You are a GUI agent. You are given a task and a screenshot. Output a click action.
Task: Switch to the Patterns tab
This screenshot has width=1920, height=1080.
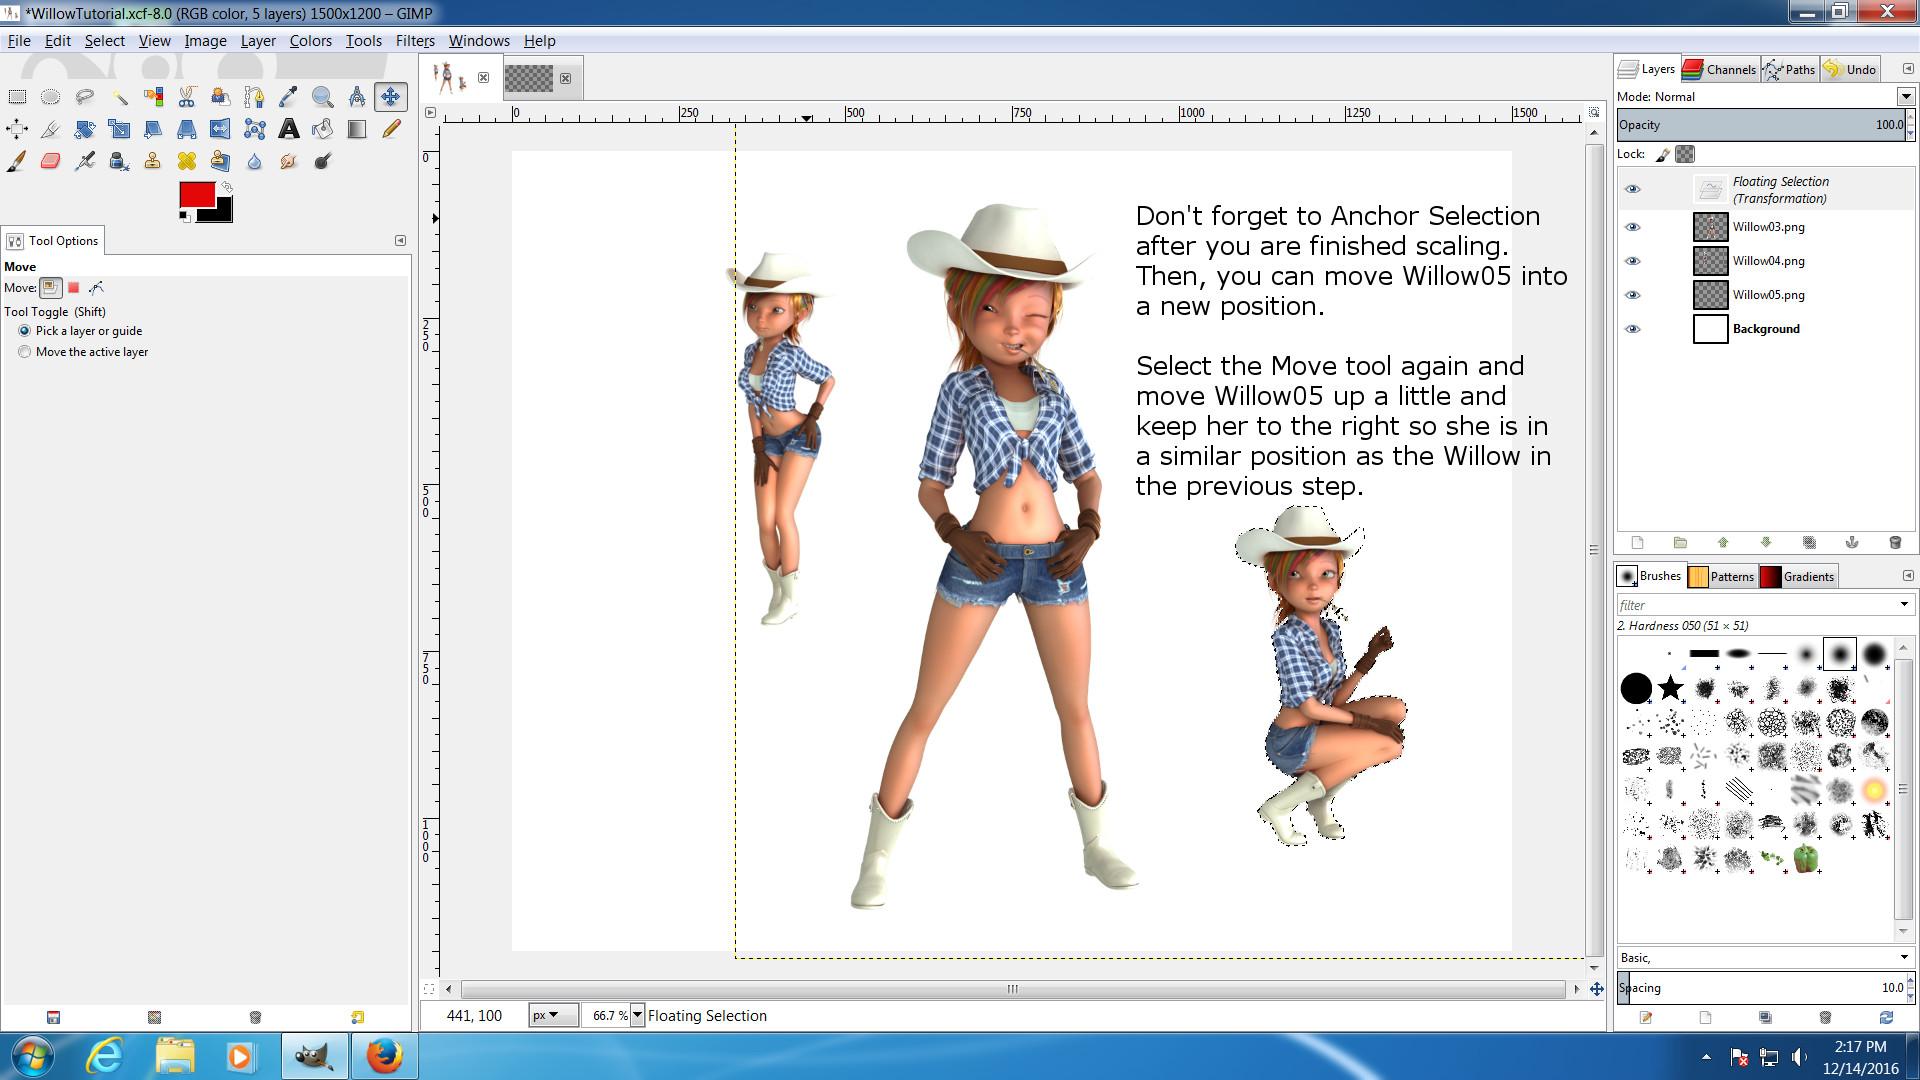(1722, 576)
